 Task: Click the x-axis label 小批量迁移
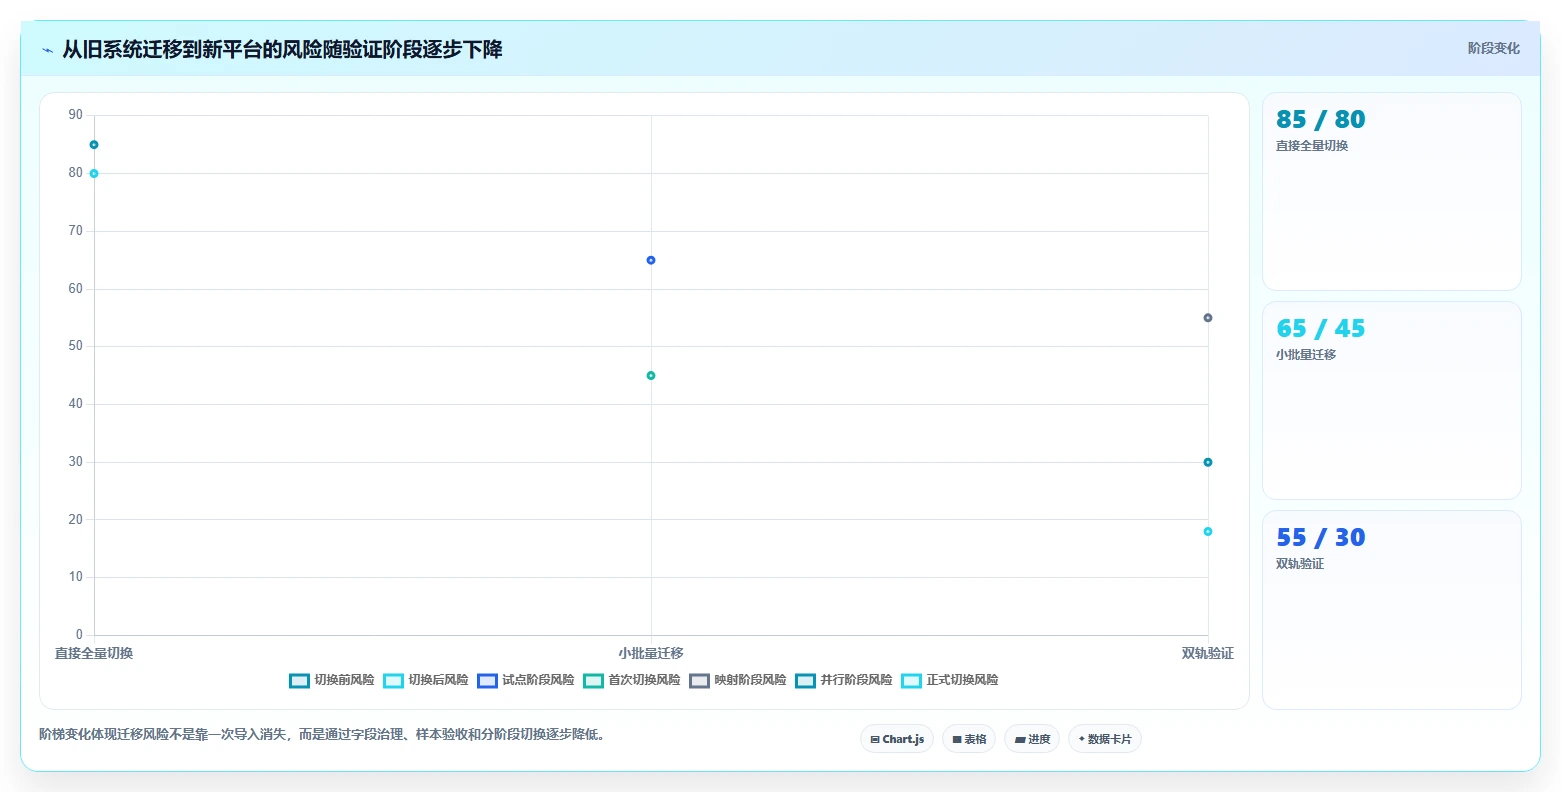point(651,653)
